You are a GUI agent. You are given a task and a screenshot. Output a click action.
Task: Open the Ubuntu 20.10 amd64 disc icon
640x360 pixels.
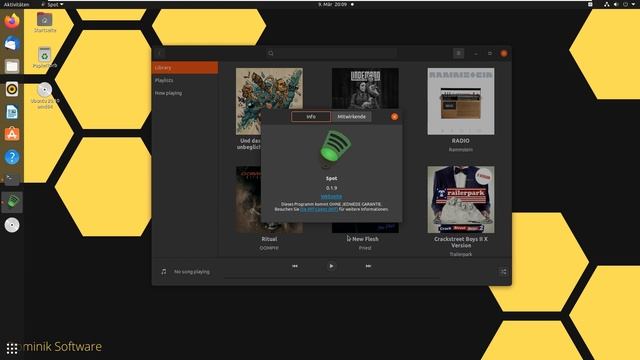tap(45, 96)
